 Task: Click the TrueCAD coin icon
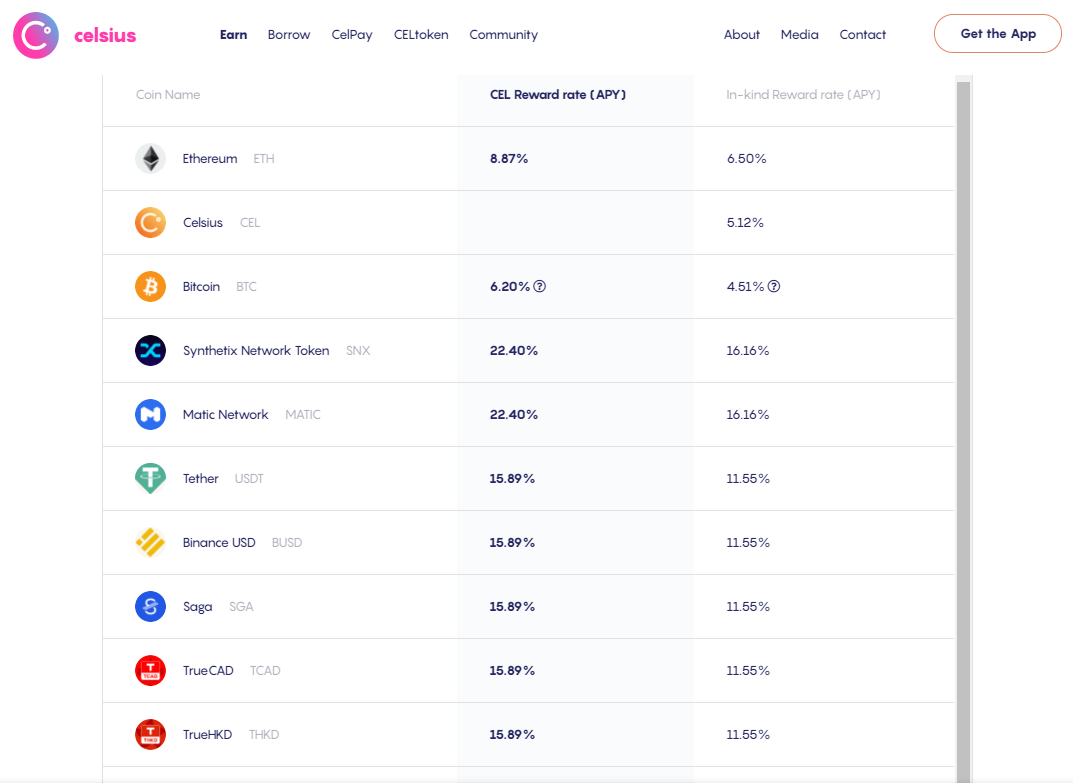tap(151, 671)
